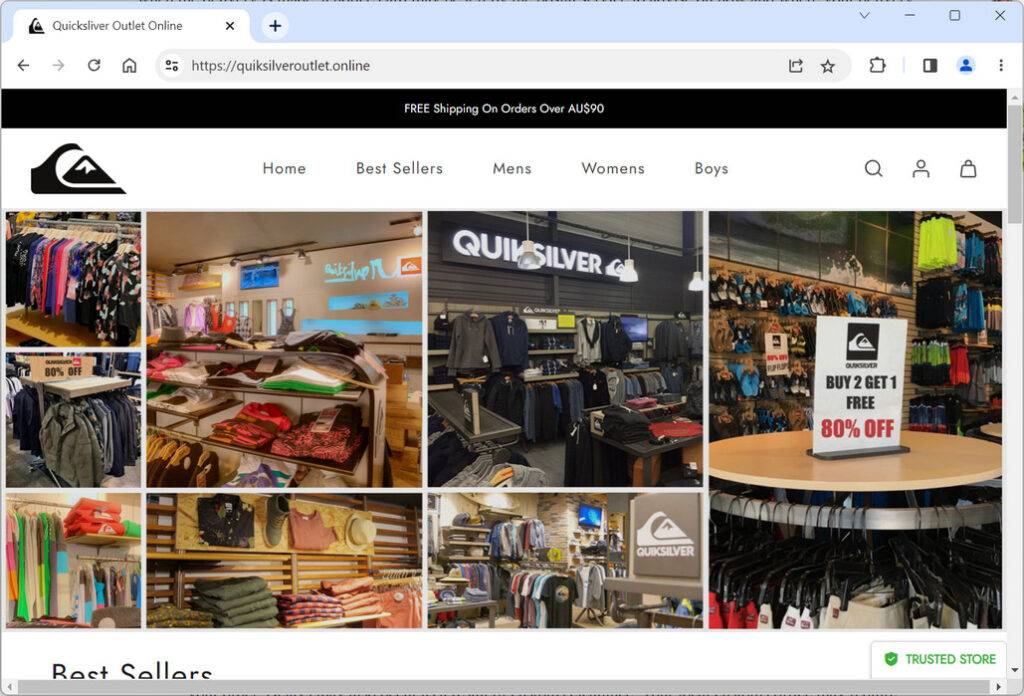This screenshot has height=696, width=1024.
Task: Close the Quicksliver Outlet Online tab
Action: click(230, 25)
